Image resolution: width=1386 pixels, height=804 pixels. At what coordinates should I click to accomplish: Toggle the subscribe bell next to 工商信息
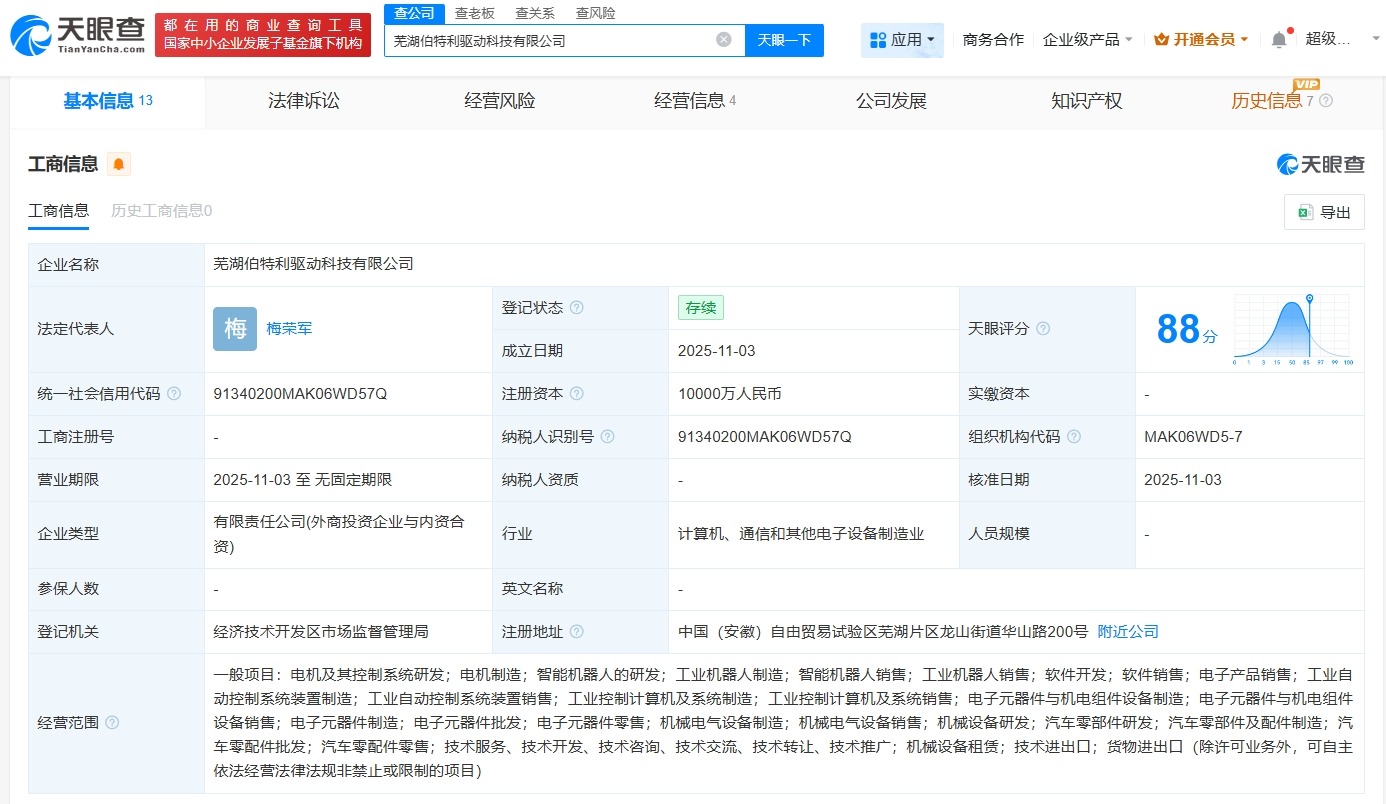[118, 162]
